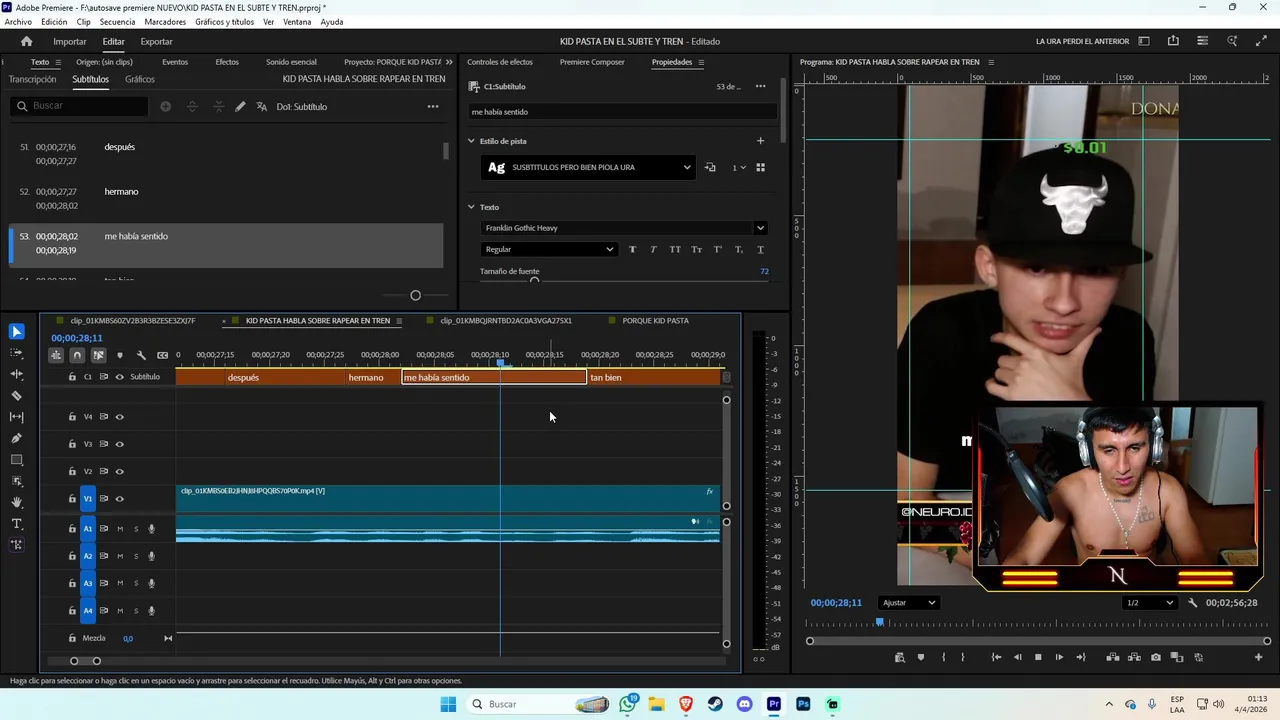Image resolution: width=1280 pixels, height=720 pixels.
Task: Click the pencil edit icon in Subtítulos panel
Action: point(240,106)
